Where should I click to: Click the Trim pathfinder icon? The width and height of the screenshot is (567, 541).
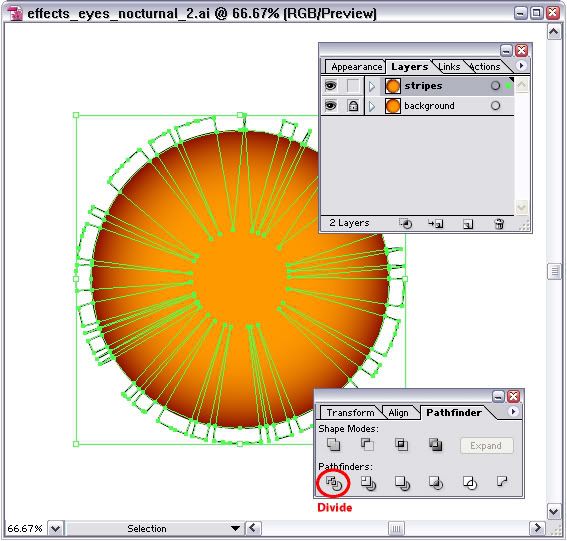[368, 483]
